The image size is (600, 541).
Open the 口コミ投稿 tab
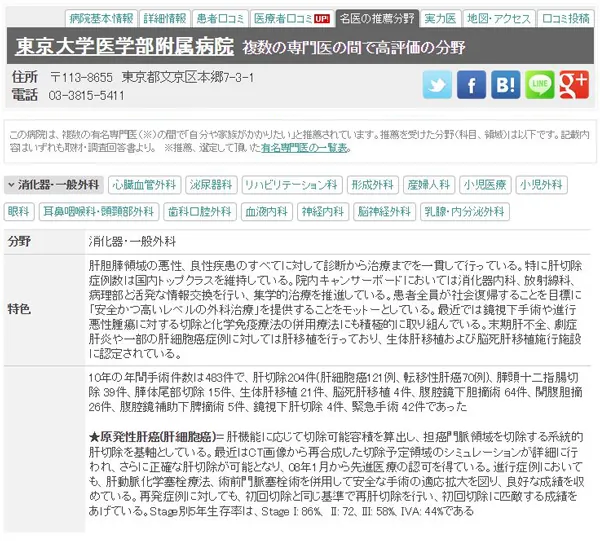[x=566, y=18]
